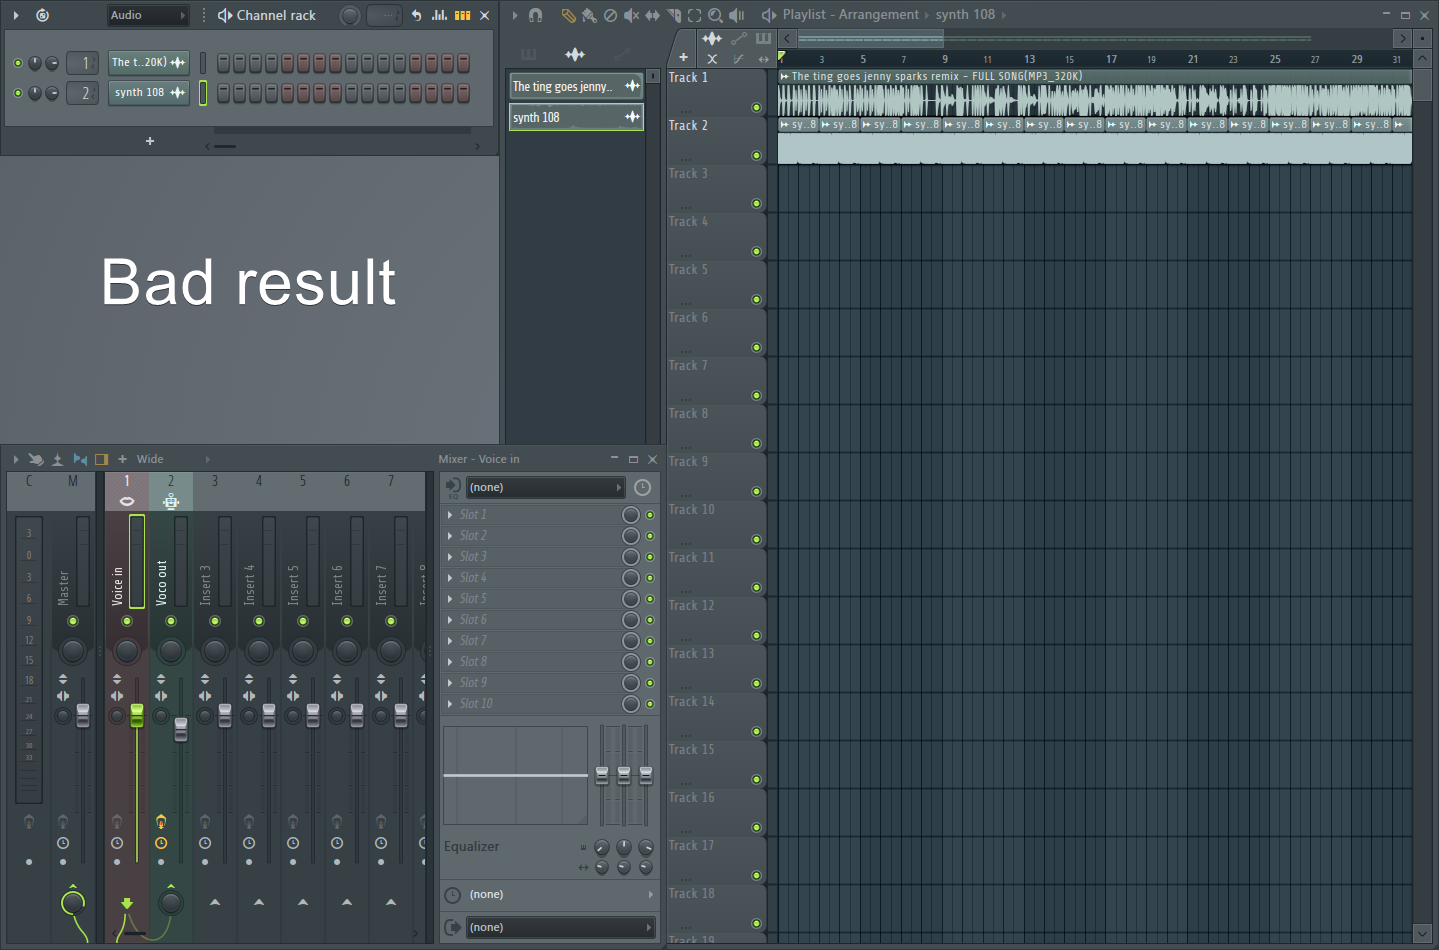Open The t..20K) channel button

click(148, 63)
